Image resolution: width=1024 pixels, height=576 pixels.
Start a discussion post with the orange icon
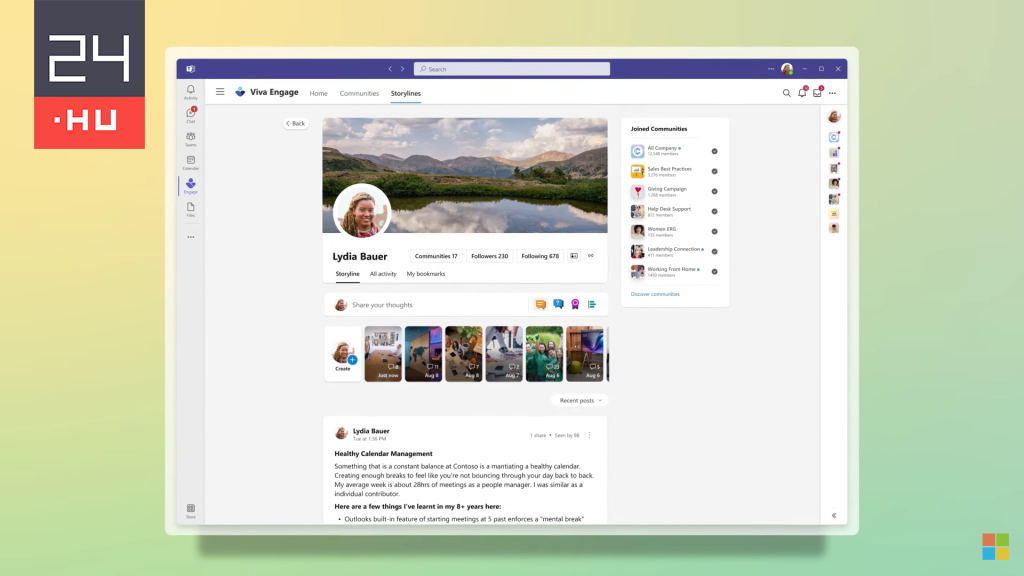541,304
